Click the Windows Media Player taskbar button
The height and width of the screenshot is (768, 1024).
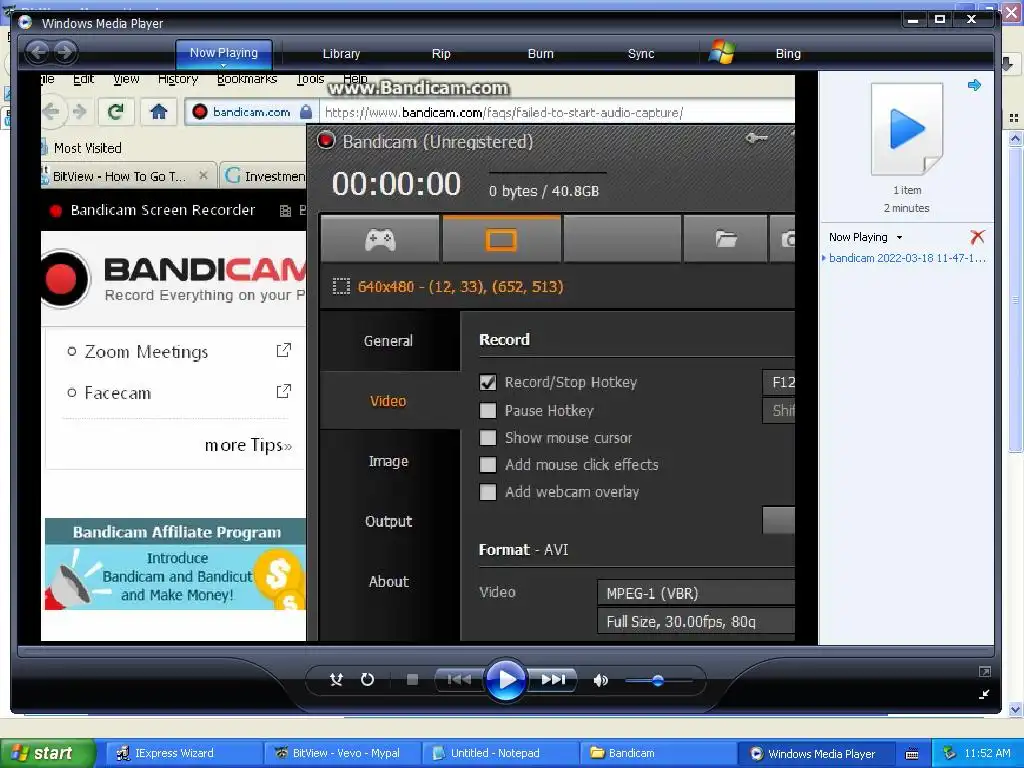tap(816, 753)
